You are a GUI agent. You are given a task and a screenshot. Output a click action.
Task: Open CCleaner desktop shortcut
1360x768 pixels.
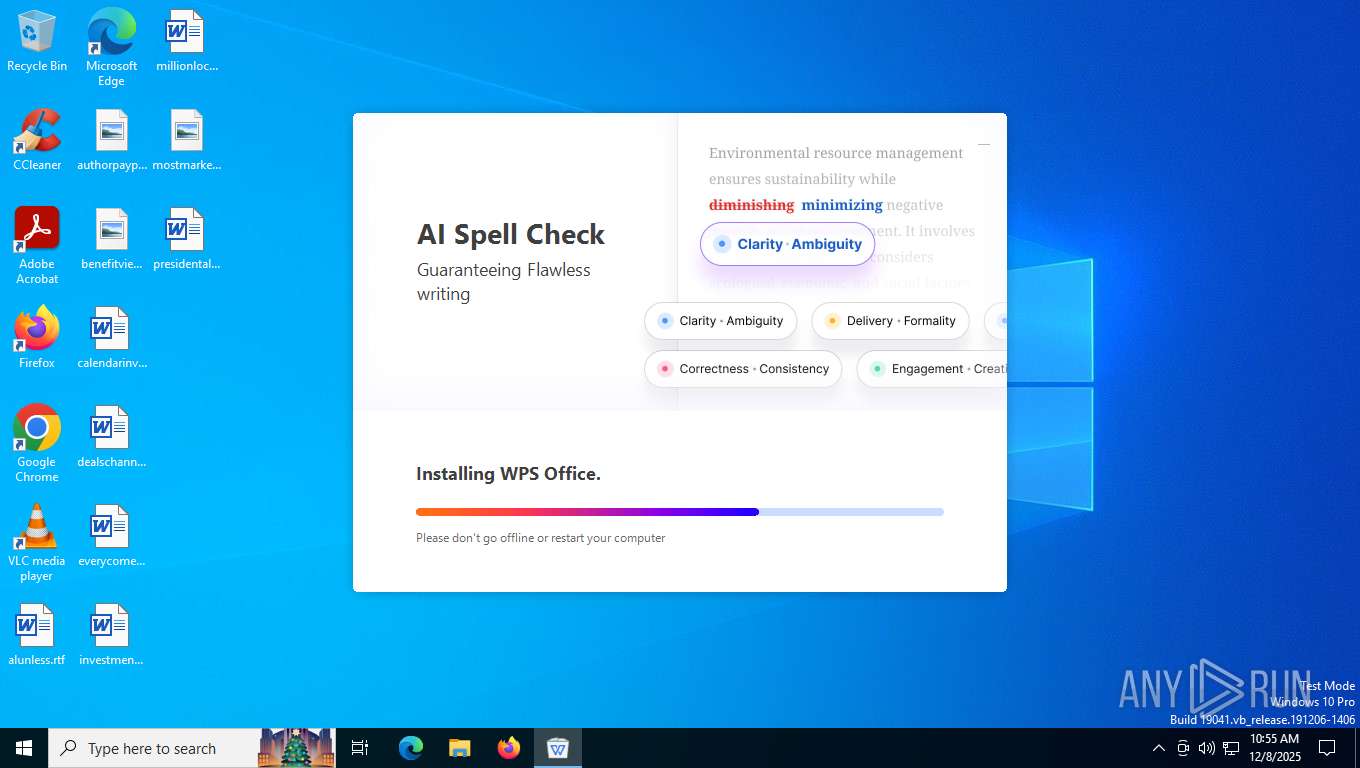[x=37, y=140]
